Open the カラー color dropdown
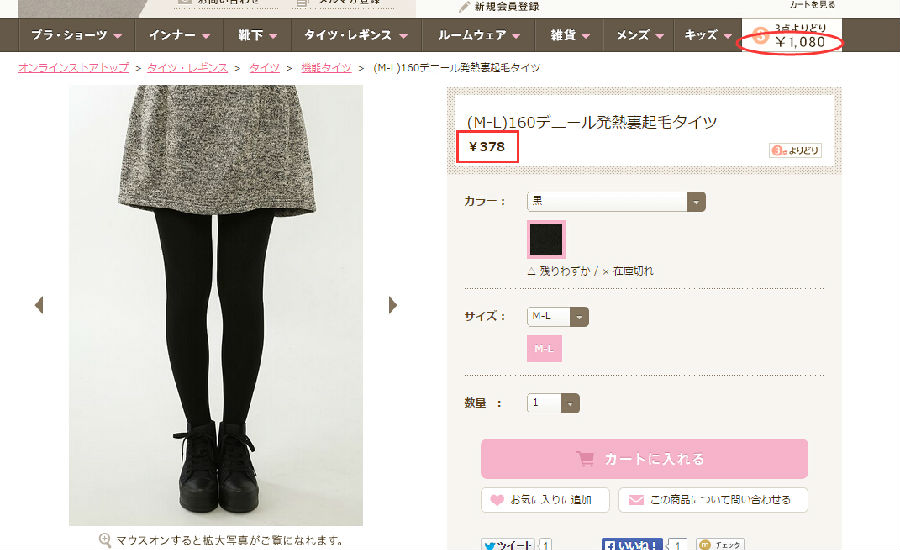Viewport: 900px width, 550px height. pos(616,202)
